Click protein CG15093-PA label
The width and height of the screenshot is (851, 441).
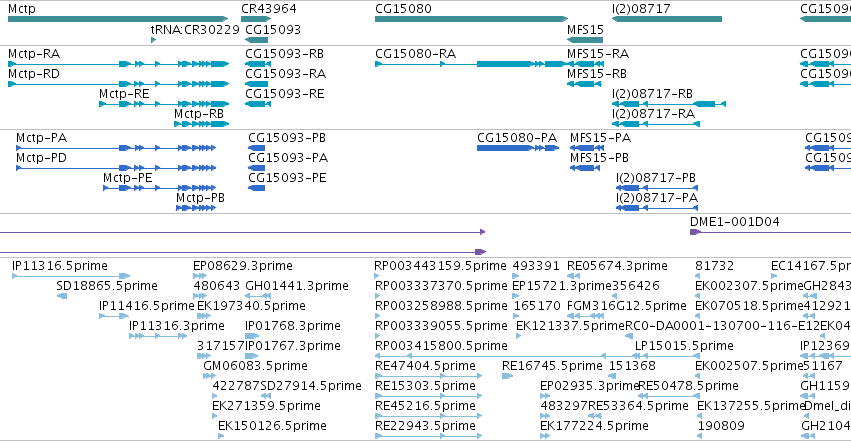point(288,158)
